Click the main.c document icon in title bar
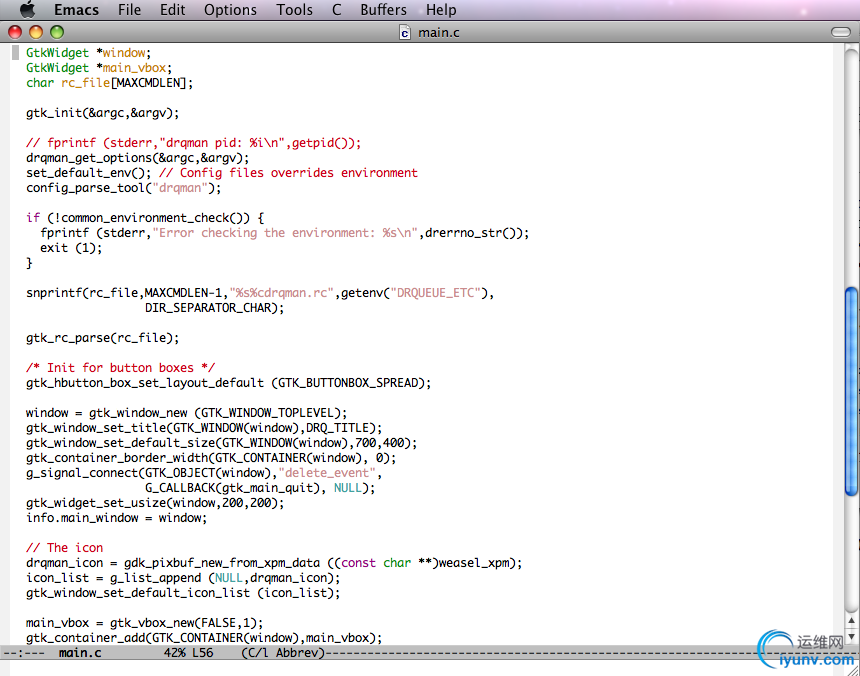860x676 pixels. (405, 33)
